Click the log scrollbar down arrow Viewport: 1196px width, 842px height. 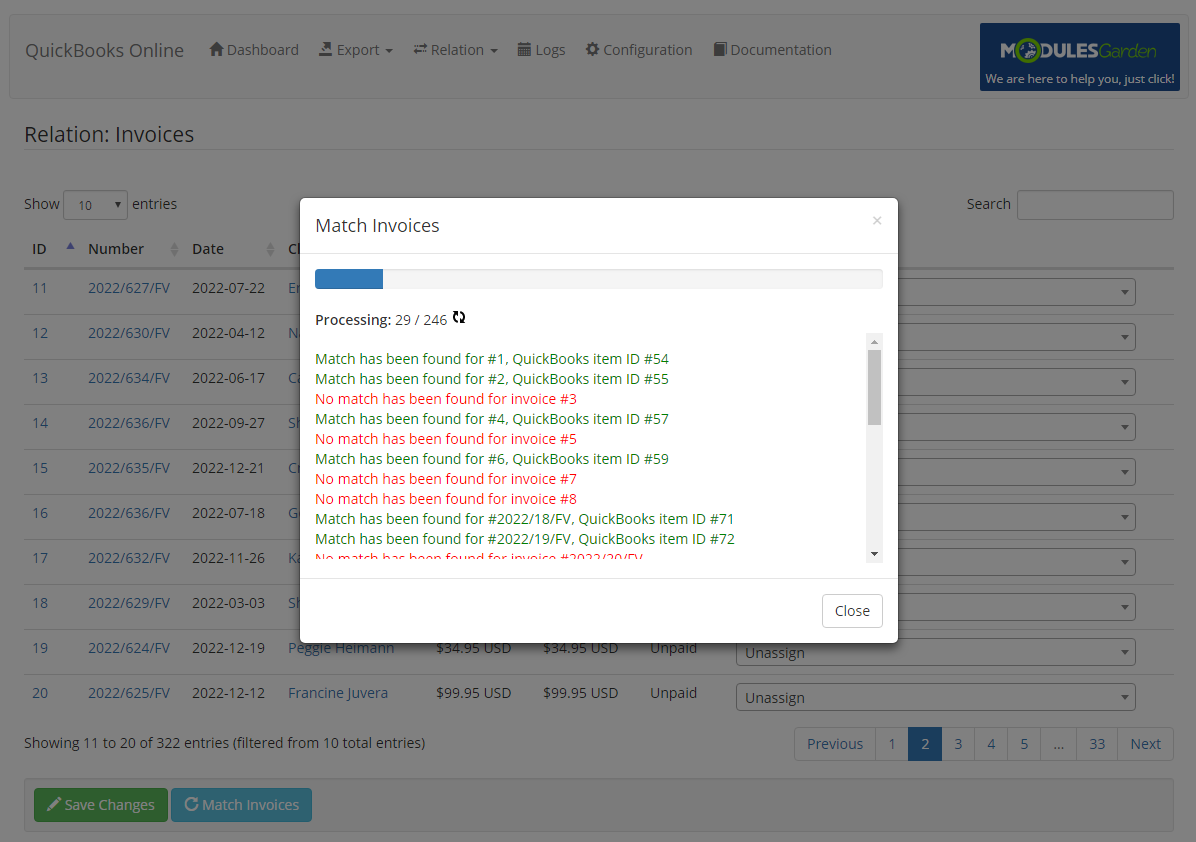(x=874, y=554)
